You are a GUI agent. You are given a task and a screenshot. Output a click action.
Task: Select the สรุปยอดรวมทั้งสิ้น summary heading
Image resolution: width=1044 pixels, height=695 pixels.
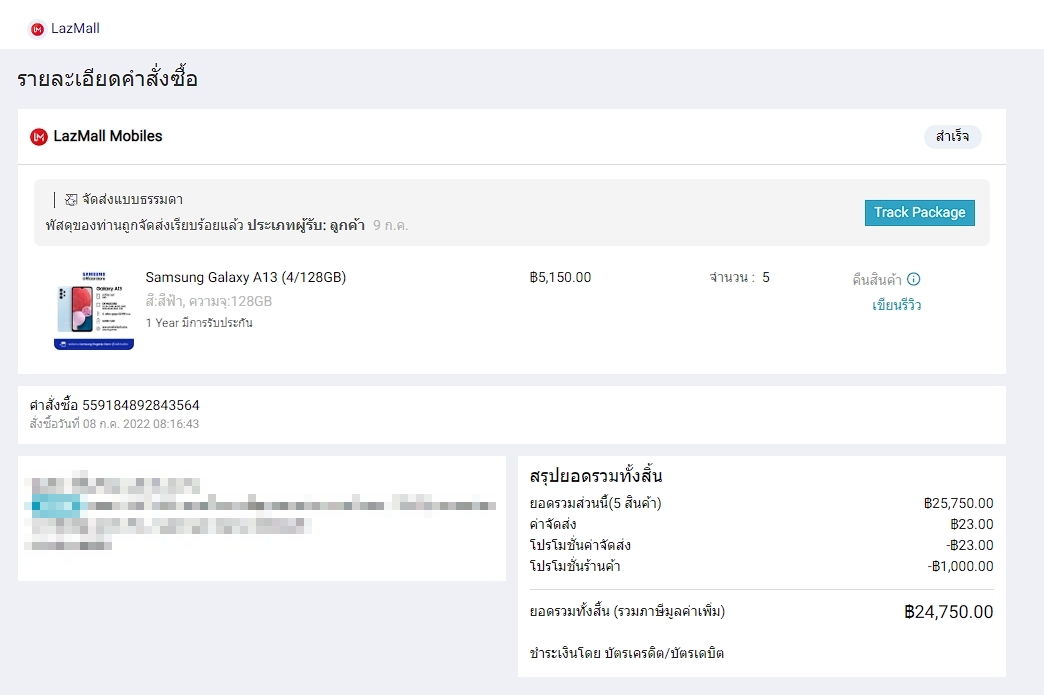tap(596, 475)
